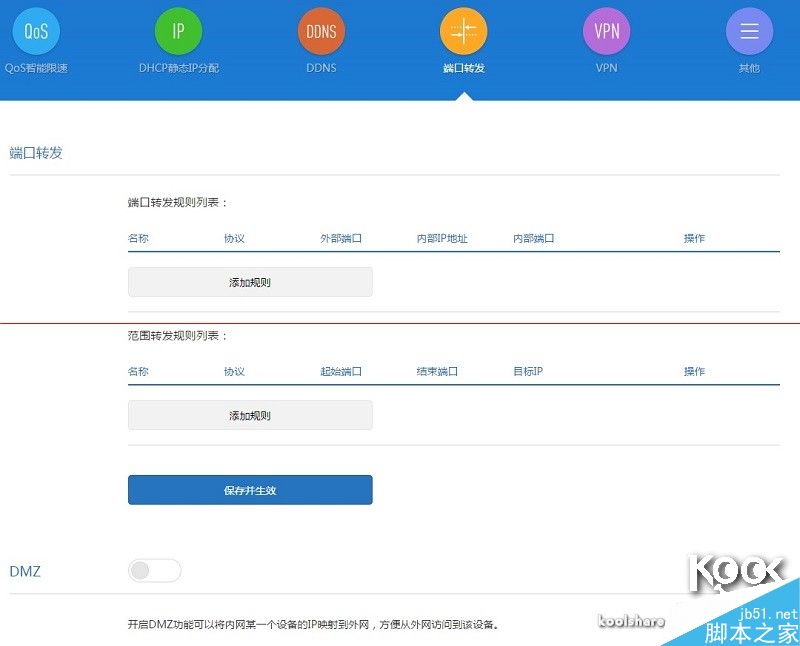Click the DHCP静态IP分配 label
The image size is (800, 646).
pos(179,68)
